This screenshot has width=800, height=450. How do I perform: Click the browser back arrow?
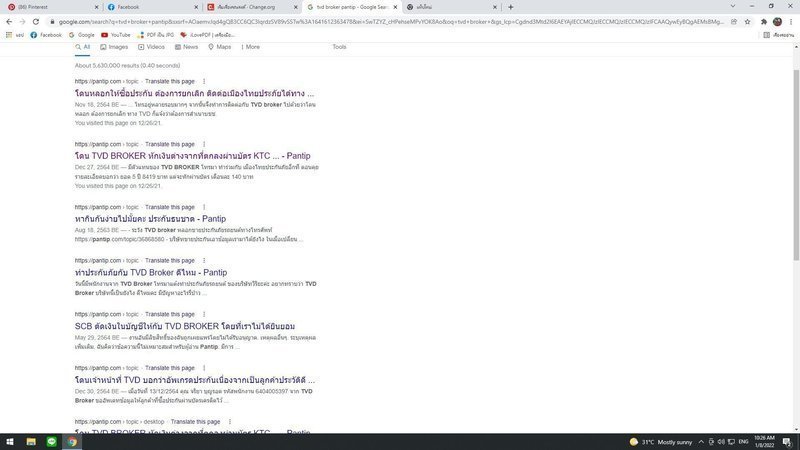pyautogui.click(x=8, y=21)
